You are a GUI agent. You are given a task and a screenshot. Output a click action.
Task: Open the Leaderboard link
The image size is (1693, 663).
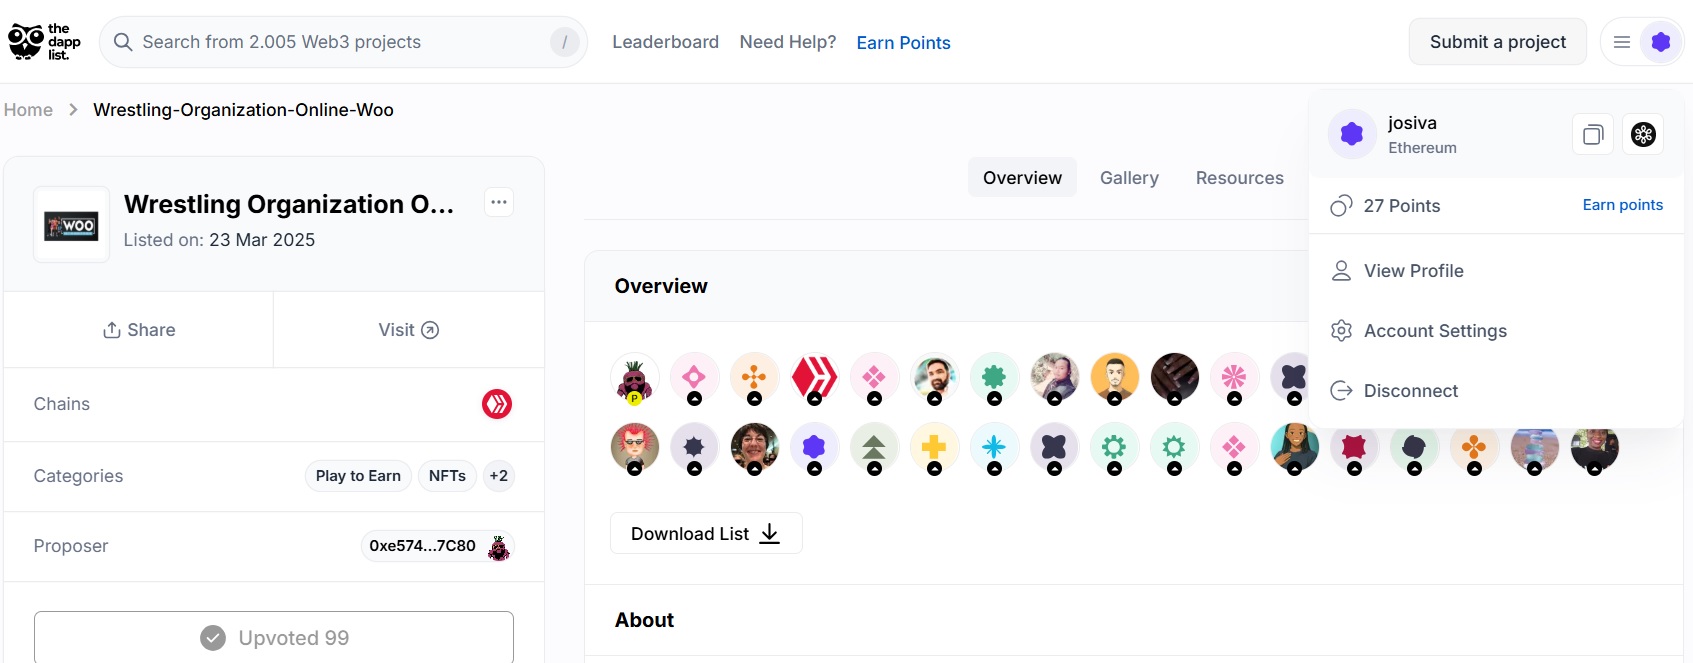pos(665,42)
